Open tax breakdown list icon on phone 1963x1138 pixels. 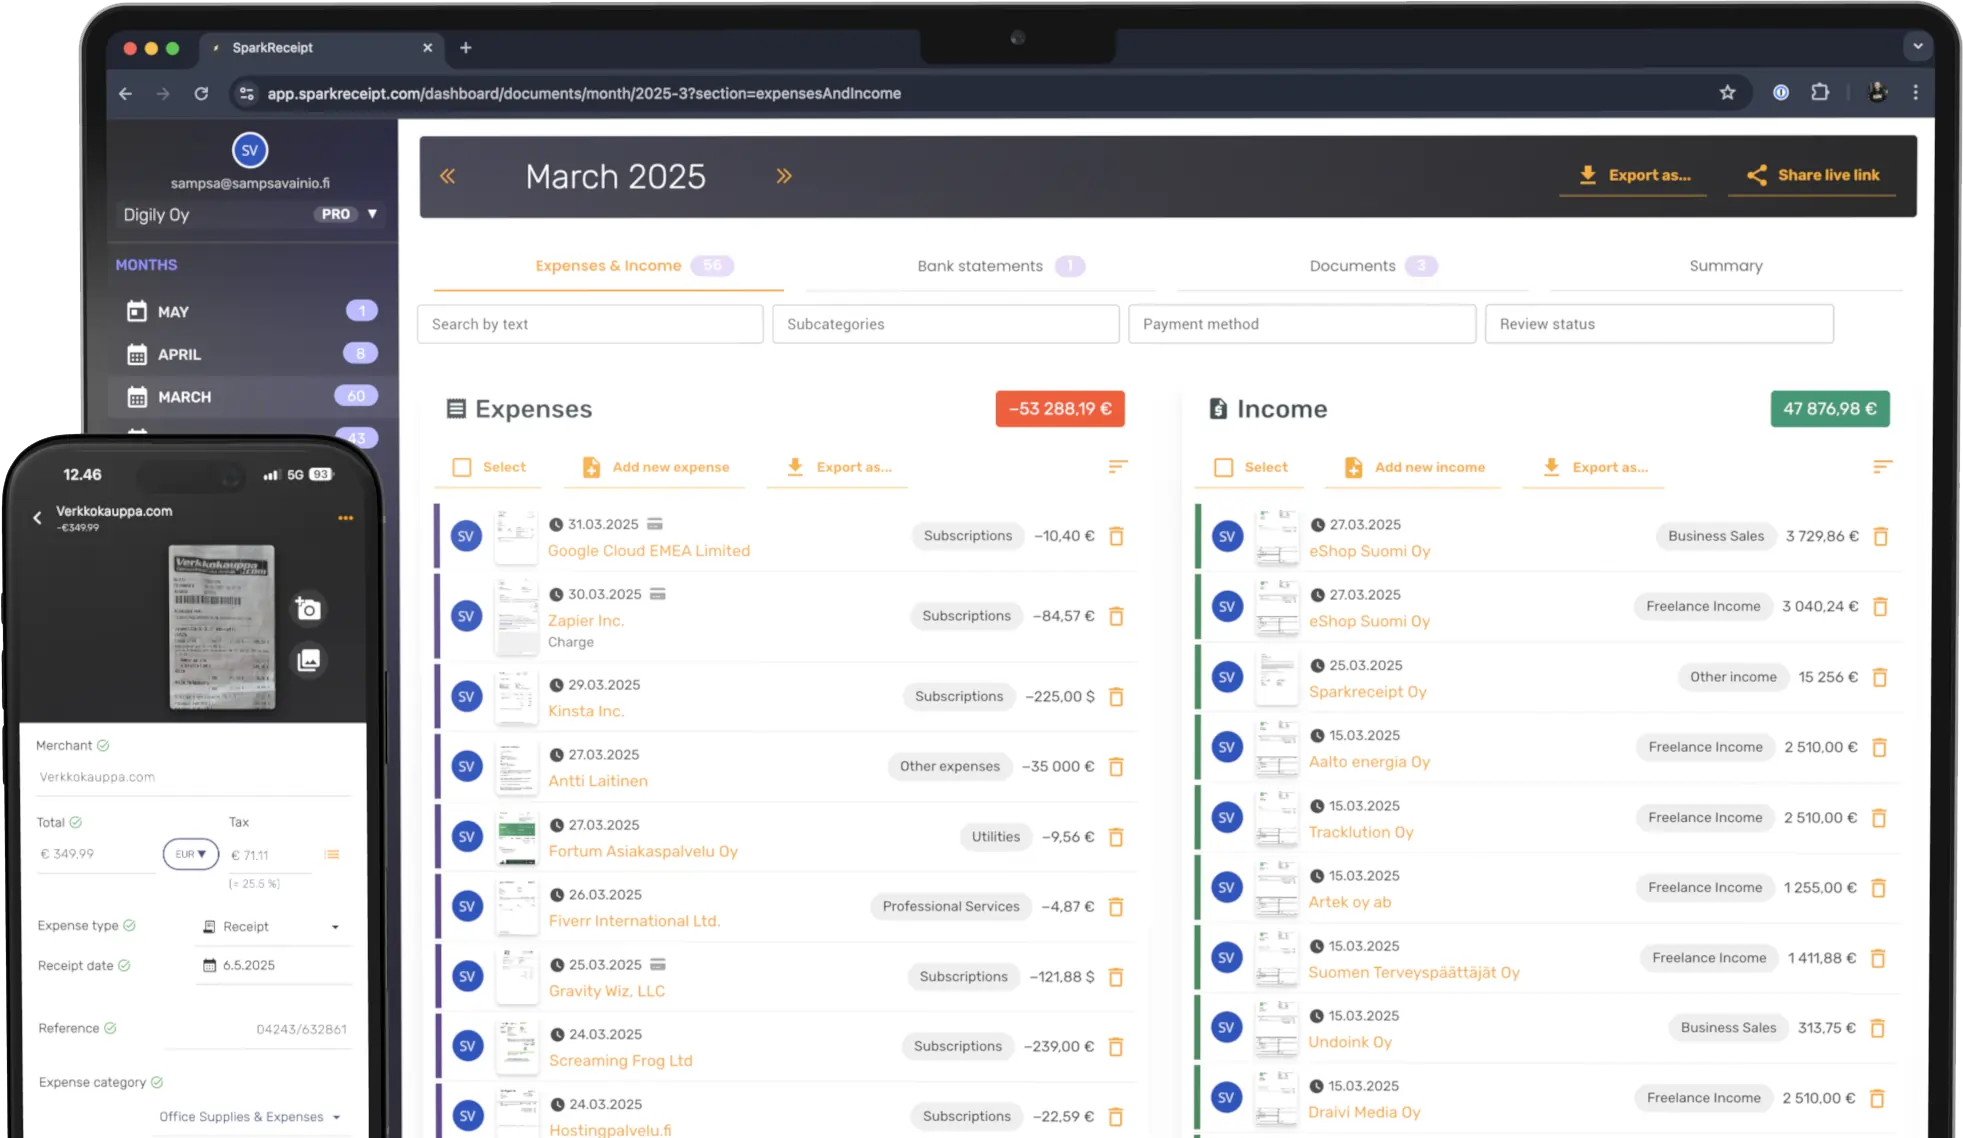(x=332, y=854)
